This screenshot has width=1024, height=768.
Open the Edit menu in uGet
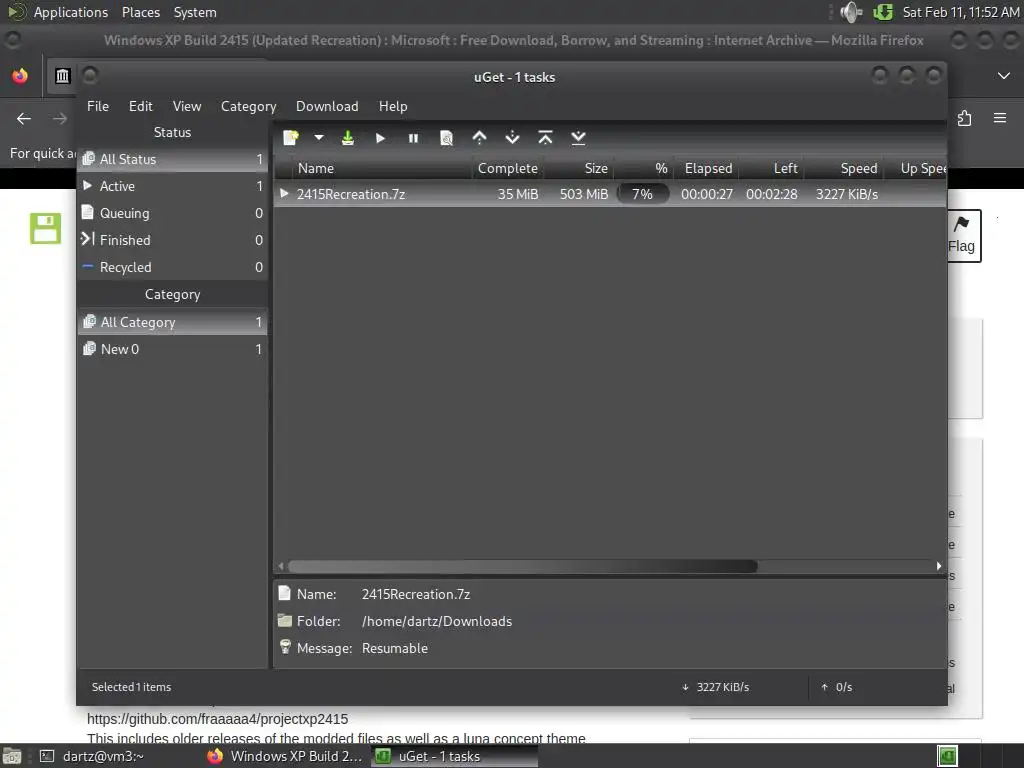(x=140, y=106)
